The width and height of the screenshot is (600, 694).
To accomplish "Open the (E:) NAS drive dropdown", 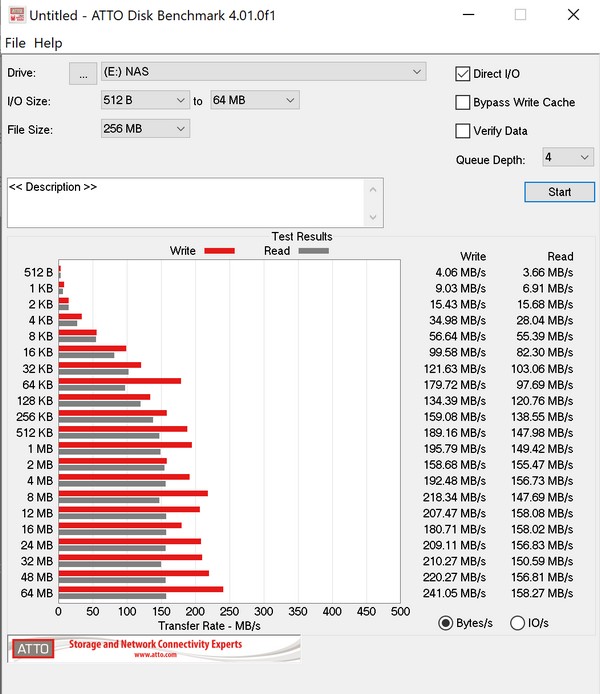I will (x=264, y=72).
